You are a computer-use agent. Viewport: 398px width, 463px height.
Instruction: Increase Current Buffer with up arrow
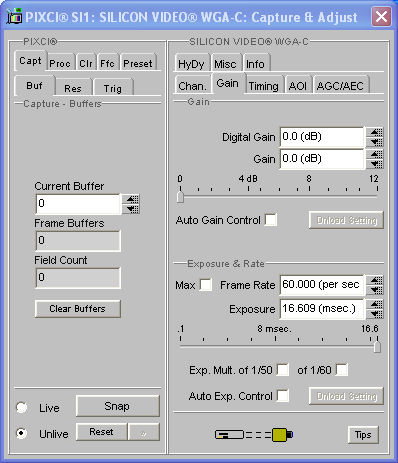click(131, 199)
